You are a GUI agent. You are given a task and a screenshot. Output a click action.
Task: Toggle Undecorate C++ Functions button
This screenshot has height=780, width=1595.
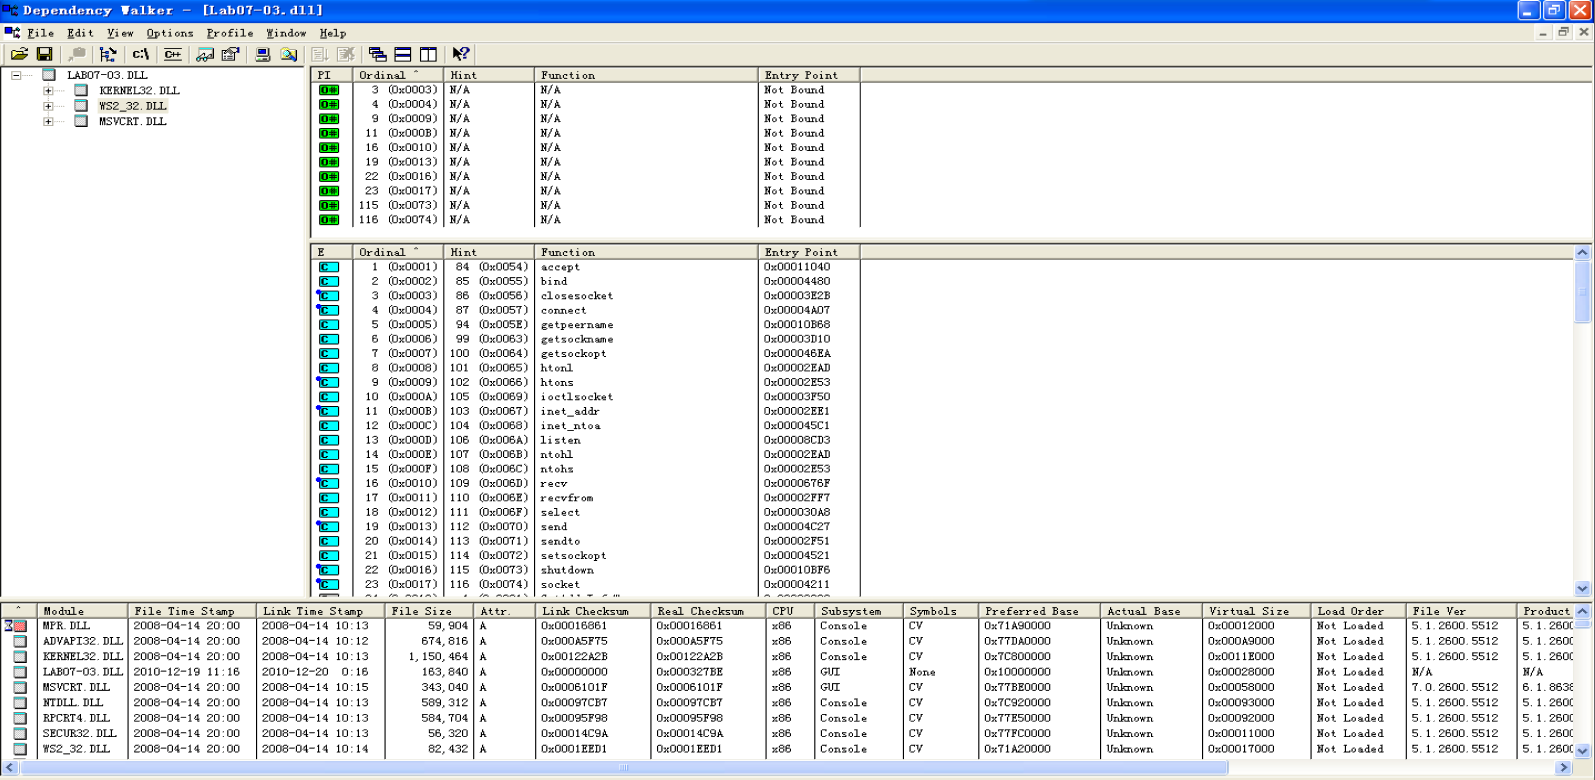point(173,54)
